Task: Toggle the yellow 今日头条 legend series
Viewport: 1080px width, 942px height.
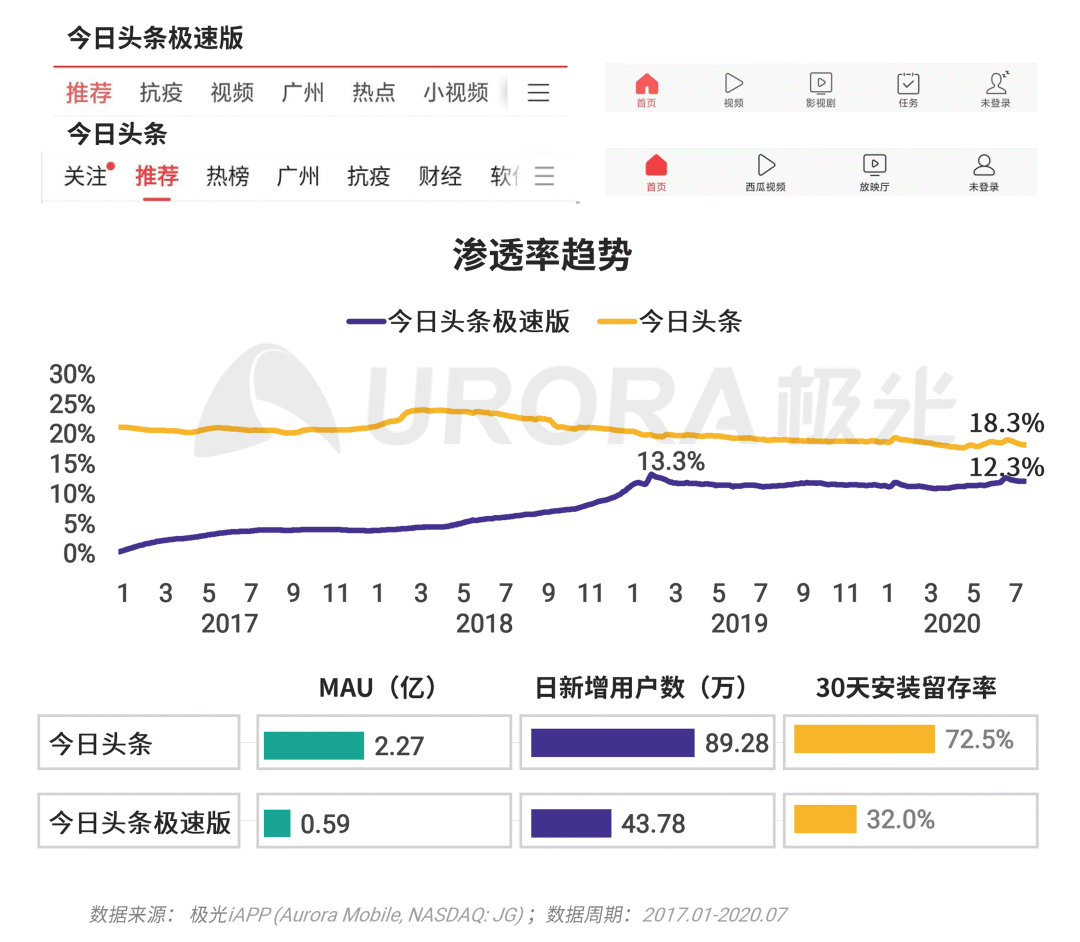Action: point(672,322)
